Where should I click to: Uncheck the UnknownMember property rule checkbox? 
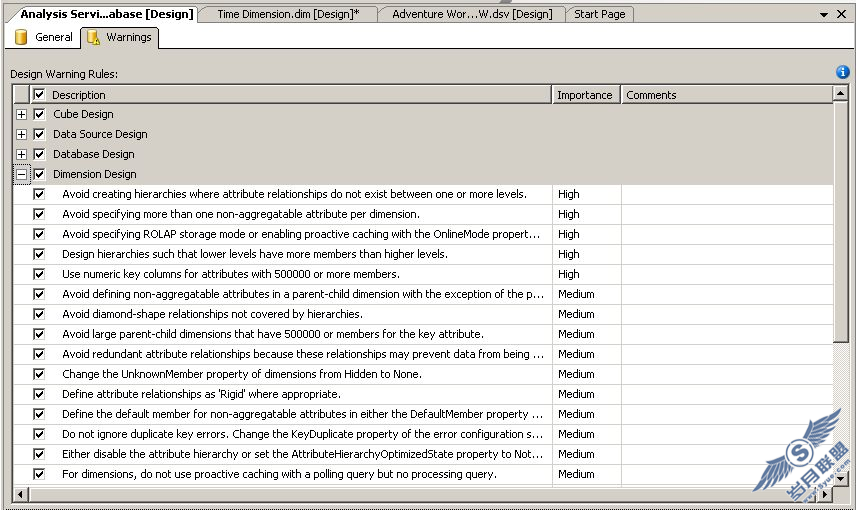(39, 374)
